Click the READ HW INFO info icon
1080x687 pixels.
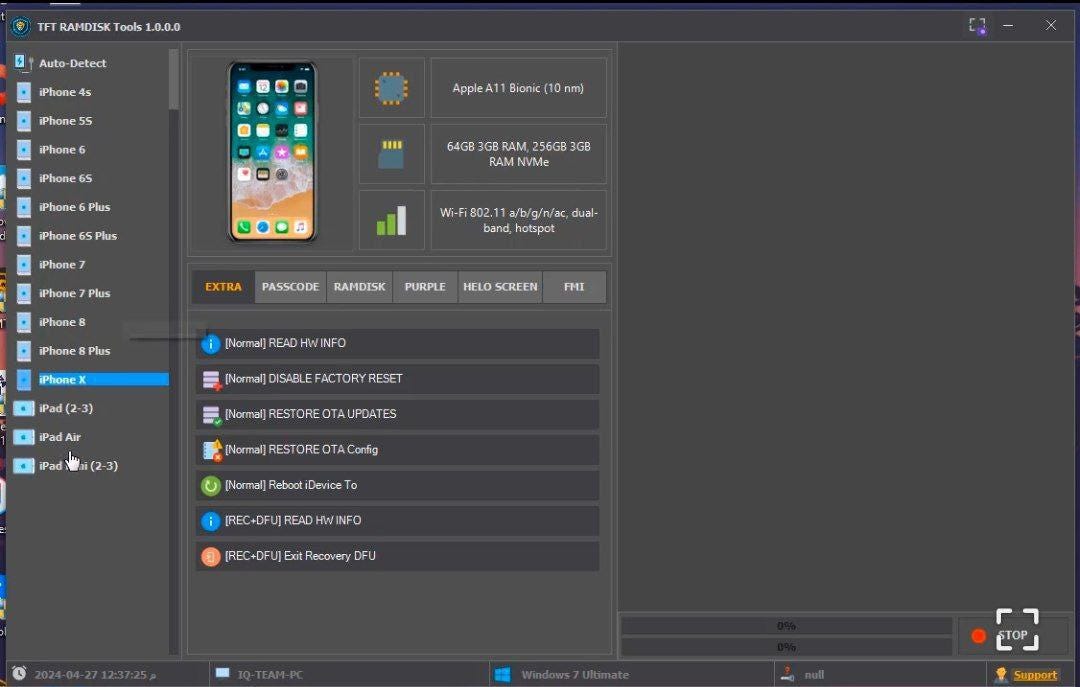(211, 343)
